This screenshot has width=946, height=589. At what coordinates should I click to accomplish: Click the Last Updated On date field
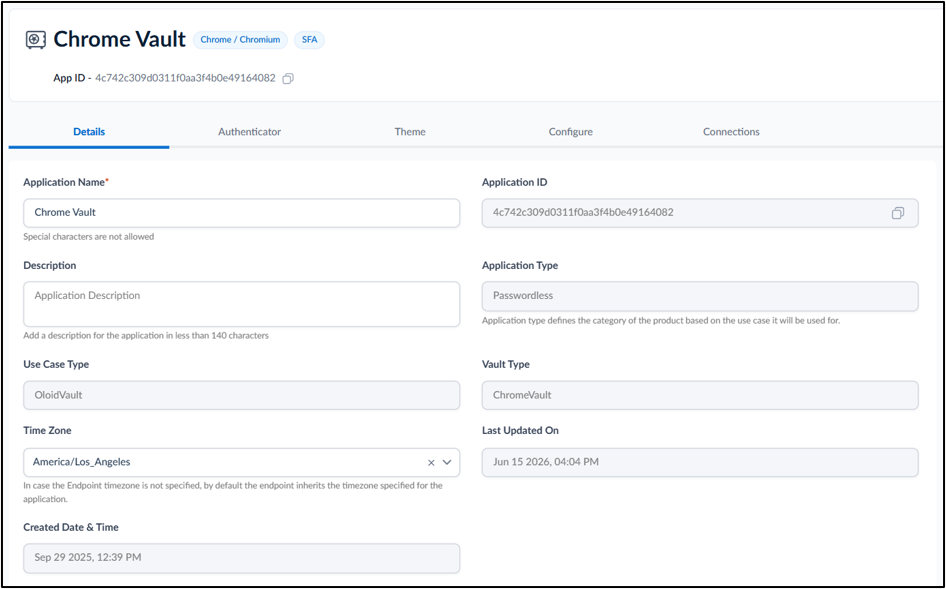click(700, 462)
